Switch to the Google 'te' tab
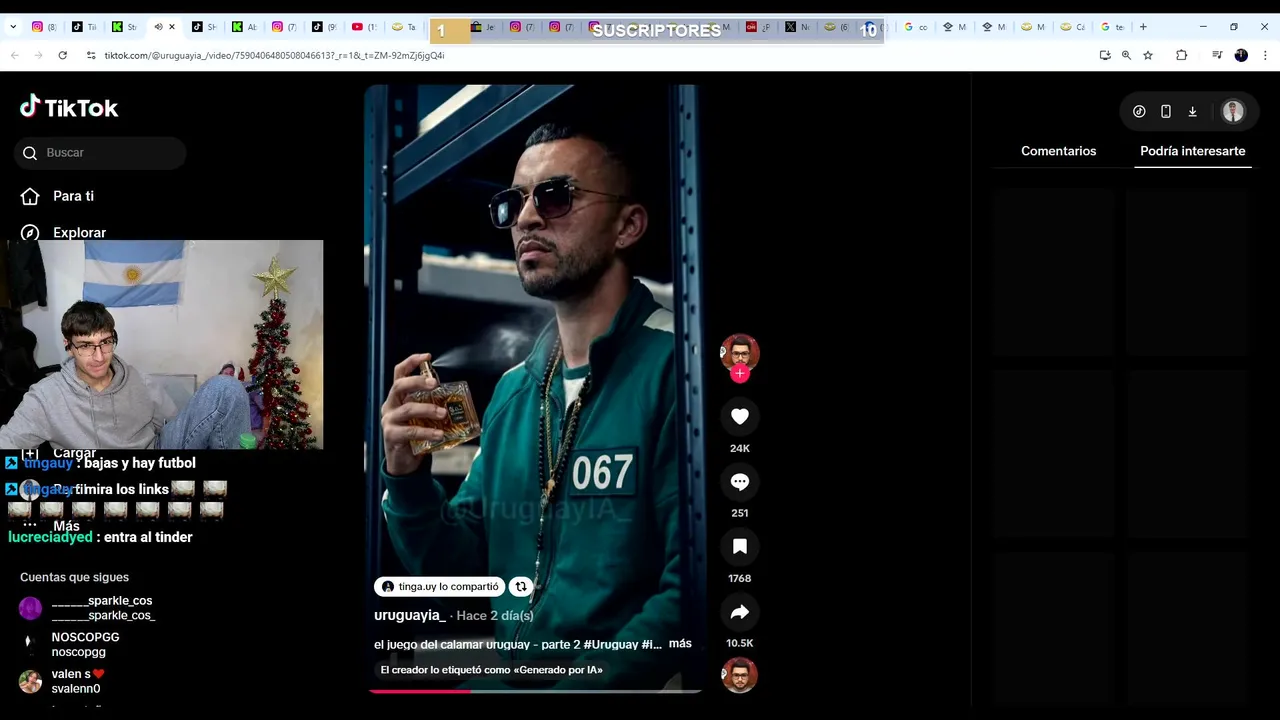 pyautogui.click(x=1113, y=27)
